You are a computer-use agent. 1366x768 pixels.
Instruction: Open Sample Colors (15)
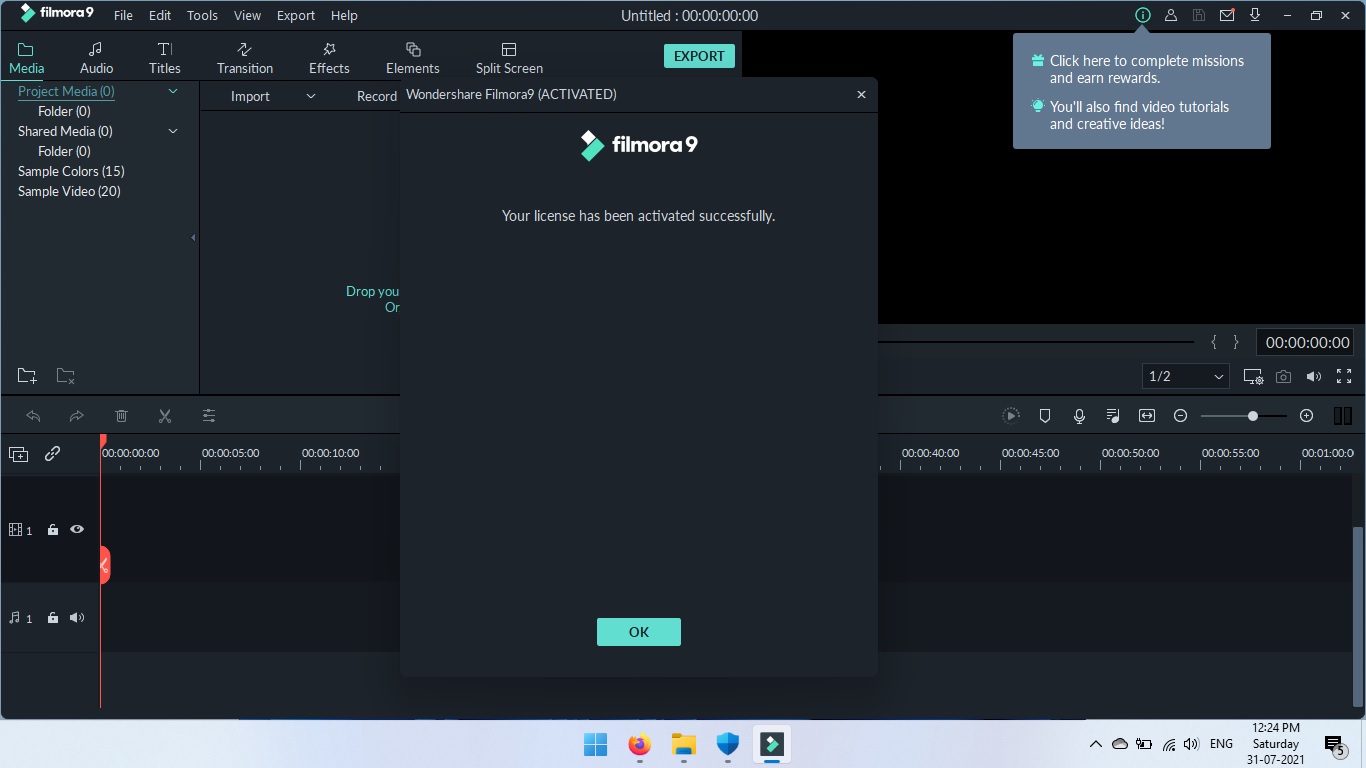pos(71,171)
